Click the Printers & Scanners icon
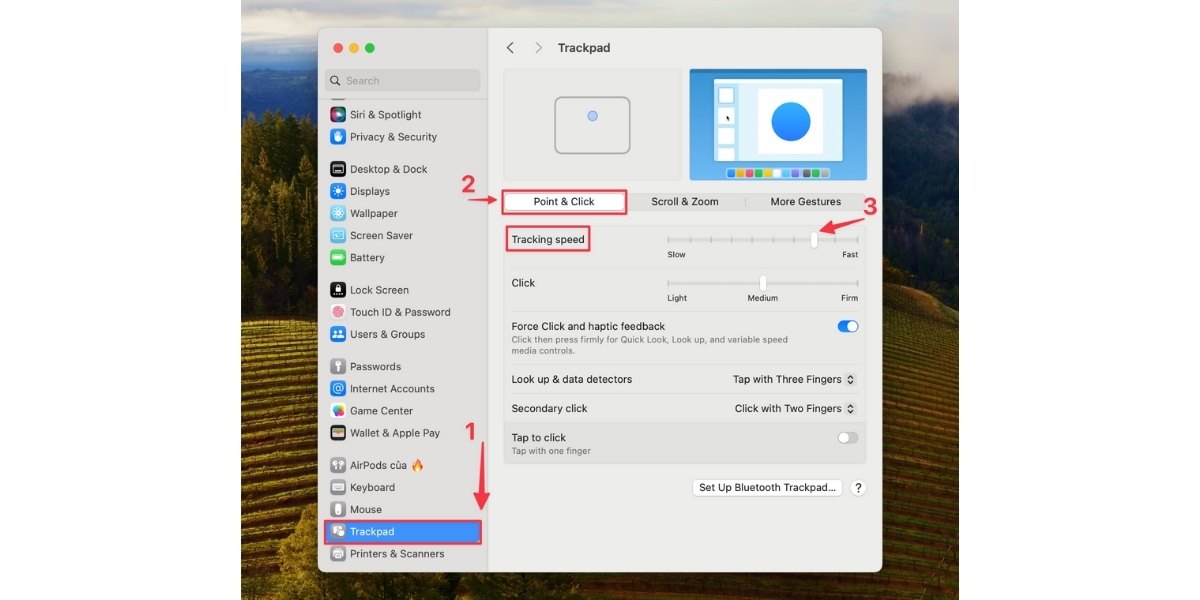The image size is (1200, 600). tap(338, 553)
